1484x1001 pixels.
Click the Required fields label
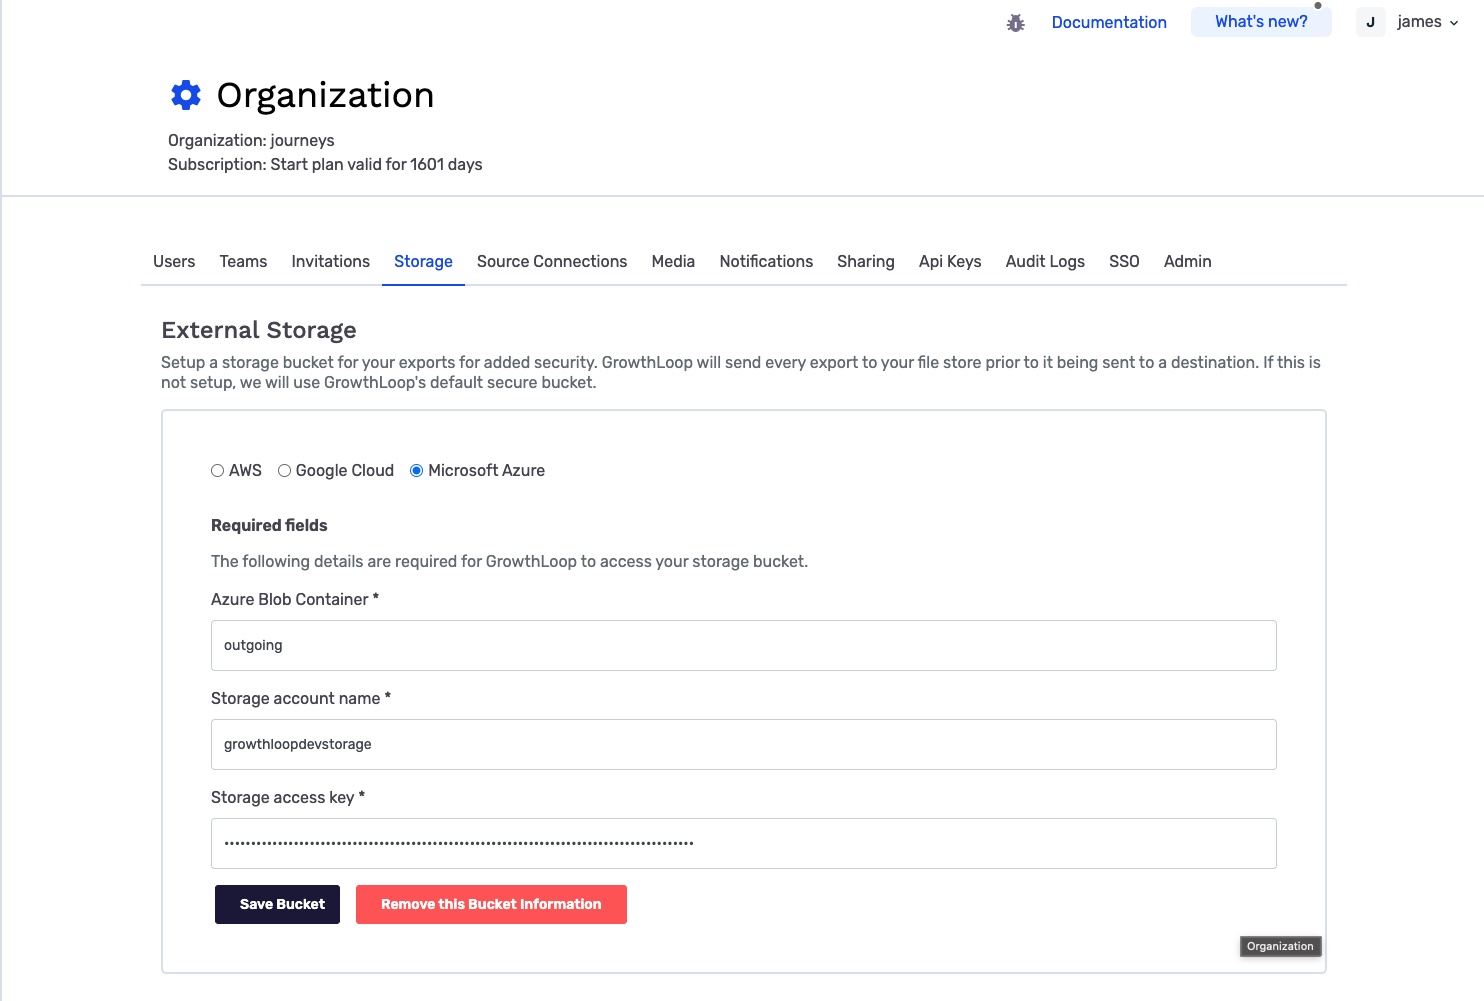pos(269,525)
